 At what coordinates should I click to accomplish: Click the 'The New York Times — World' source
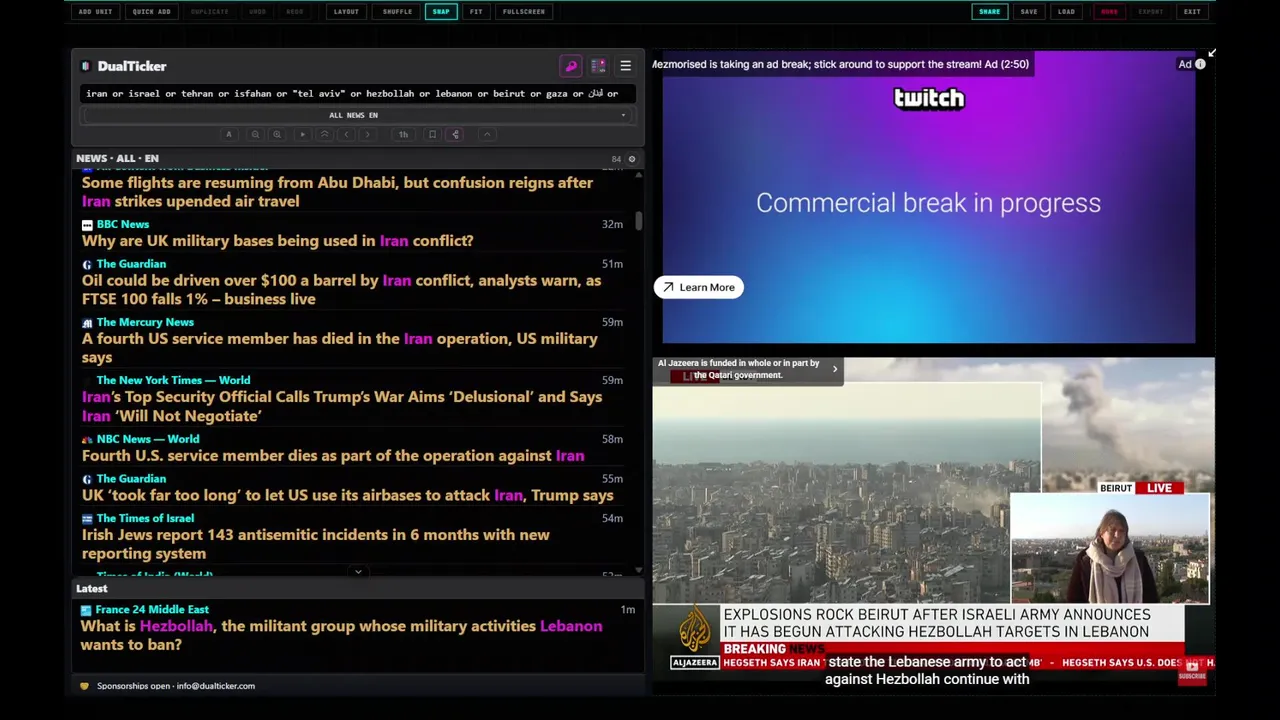pos(173,381)
